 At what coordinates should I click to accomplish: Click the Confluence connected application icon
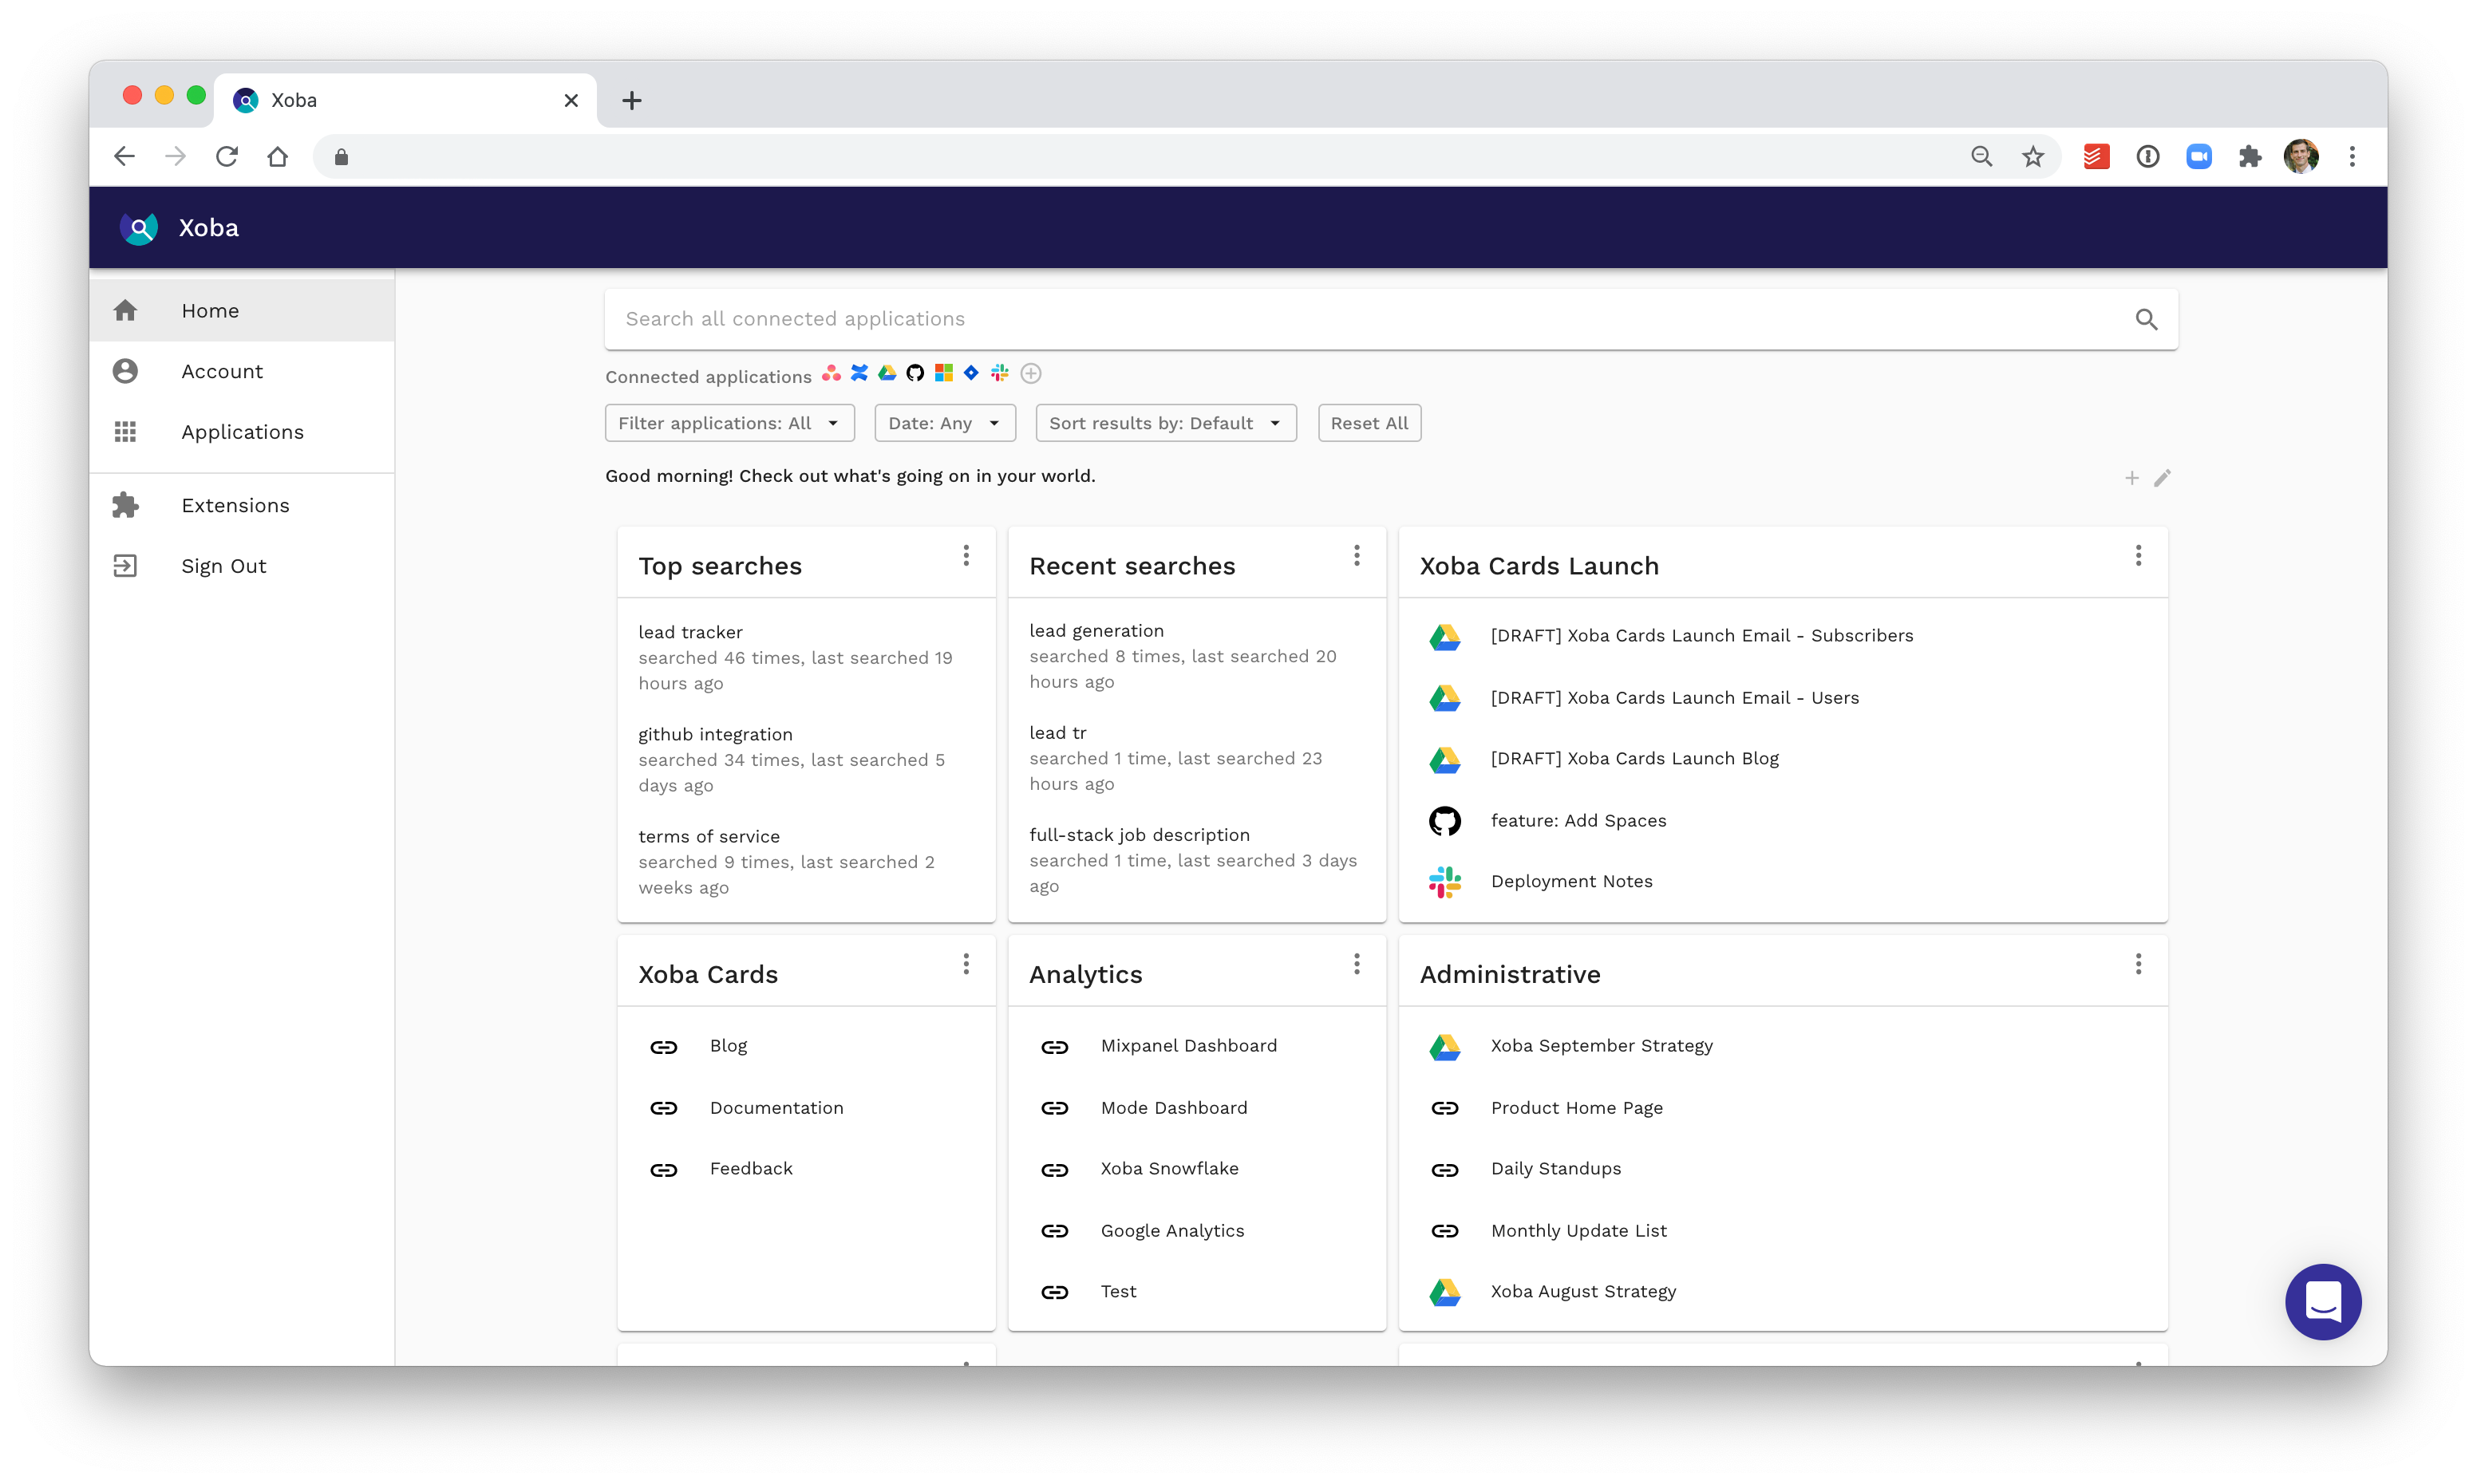click(x=859, y=373)
